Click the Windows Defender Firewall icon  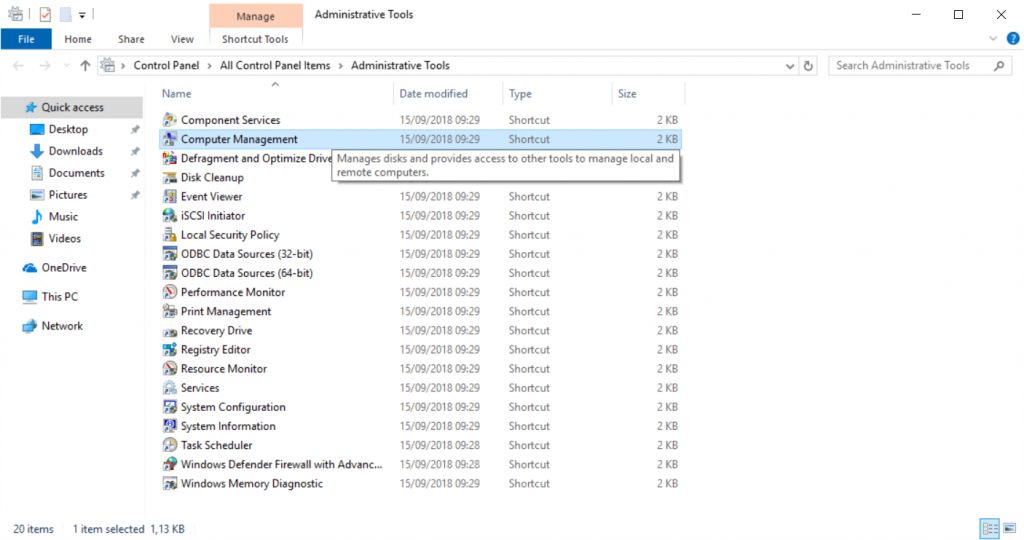click(170, 464)
